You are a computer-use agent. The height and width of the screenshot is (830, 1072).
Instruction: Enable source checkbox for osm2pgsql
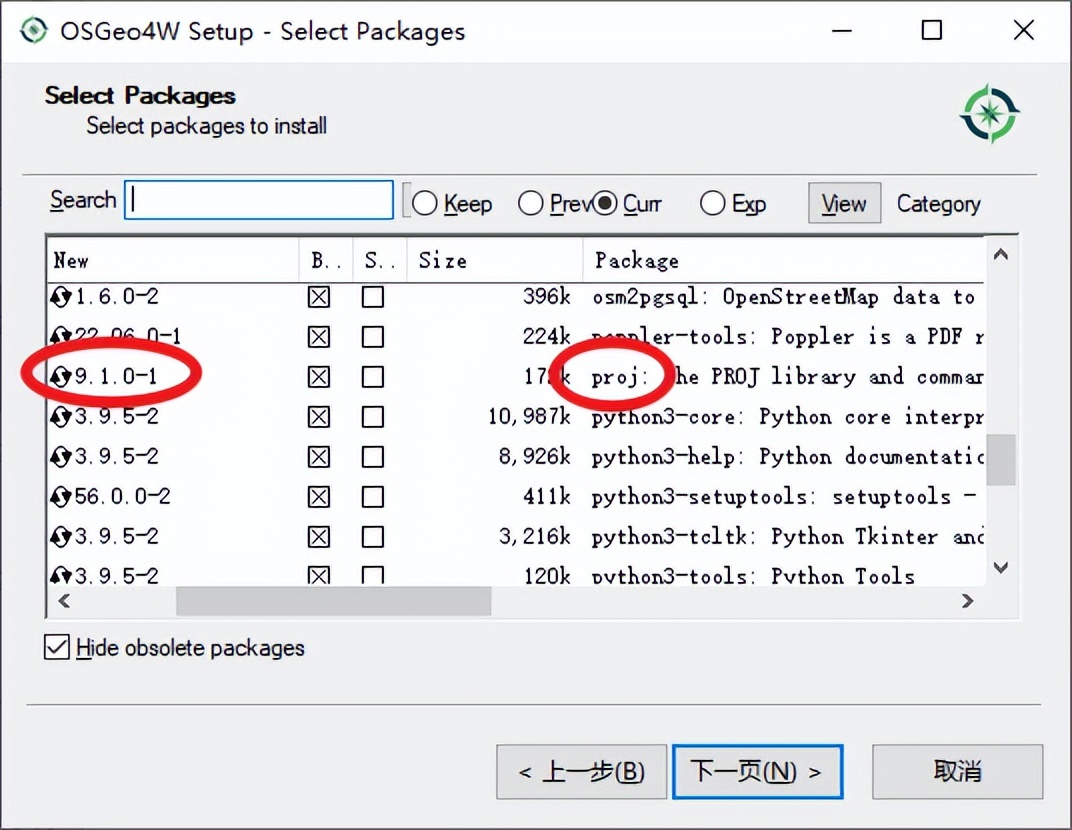tap(373, 297)
